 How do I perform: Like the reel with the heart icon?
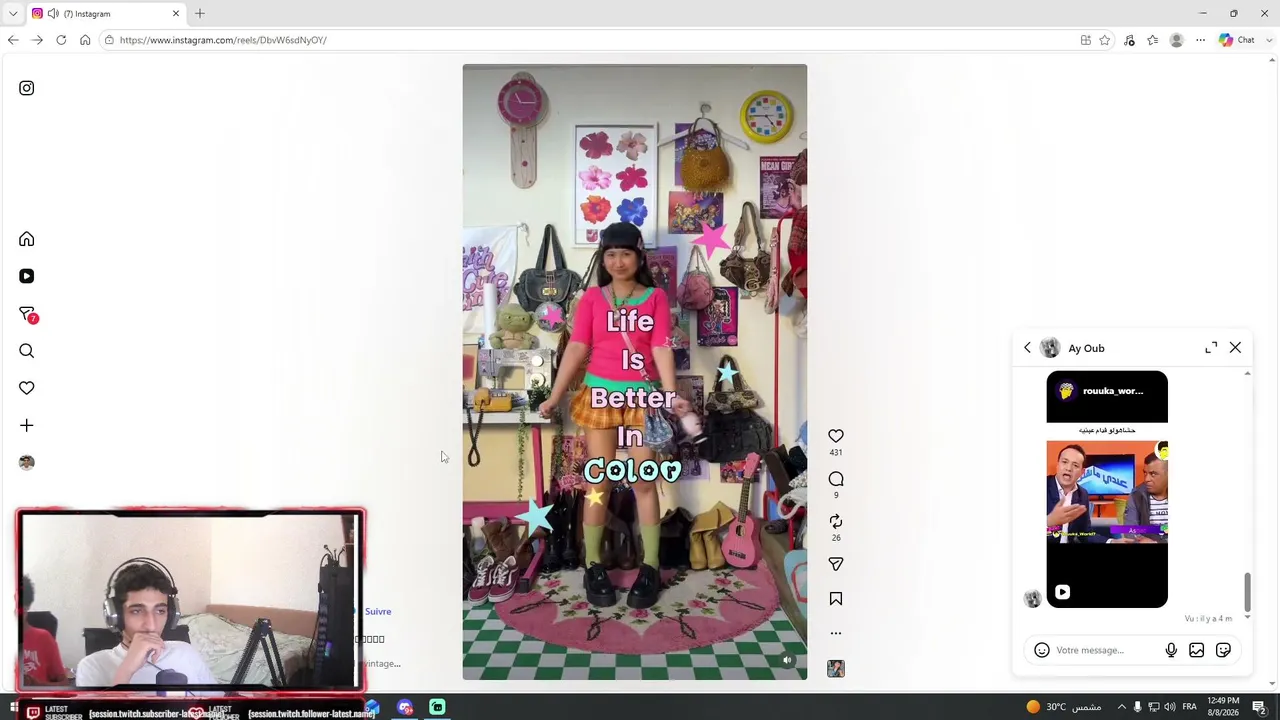coord(836,436)
